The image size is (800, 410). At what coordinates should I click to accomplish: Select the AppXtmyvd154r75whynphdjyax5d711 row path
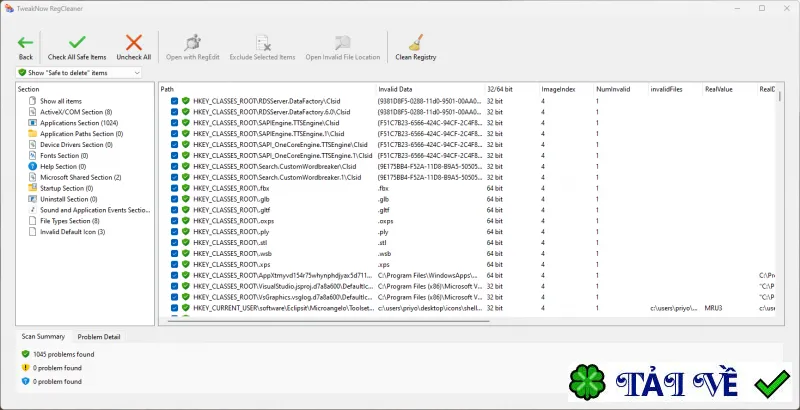[284, 275]
